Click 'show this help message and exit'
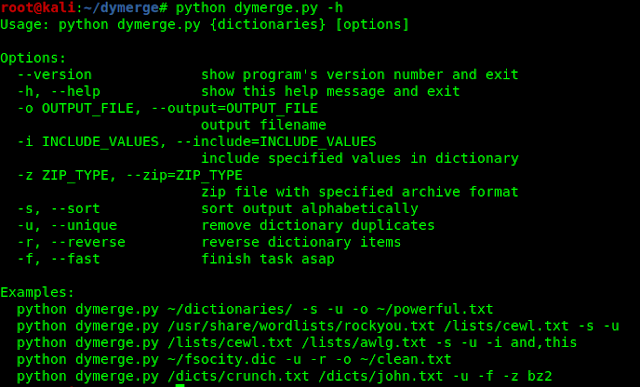 330,91
